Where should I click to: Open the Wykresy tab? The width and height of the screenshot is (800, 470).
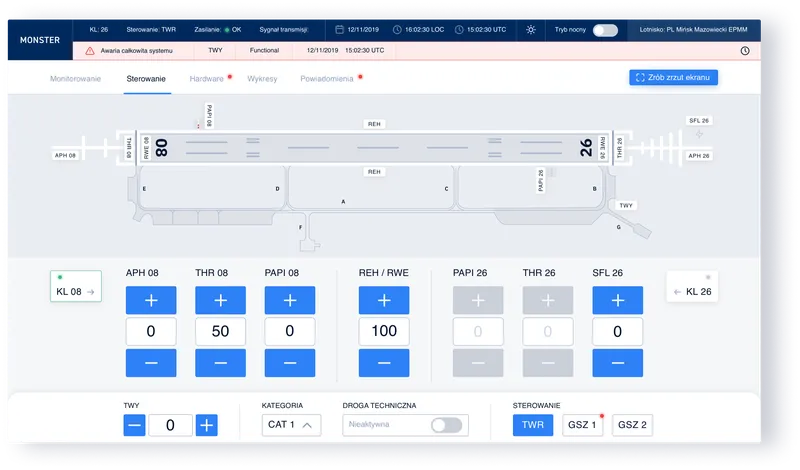coord(262,79)
